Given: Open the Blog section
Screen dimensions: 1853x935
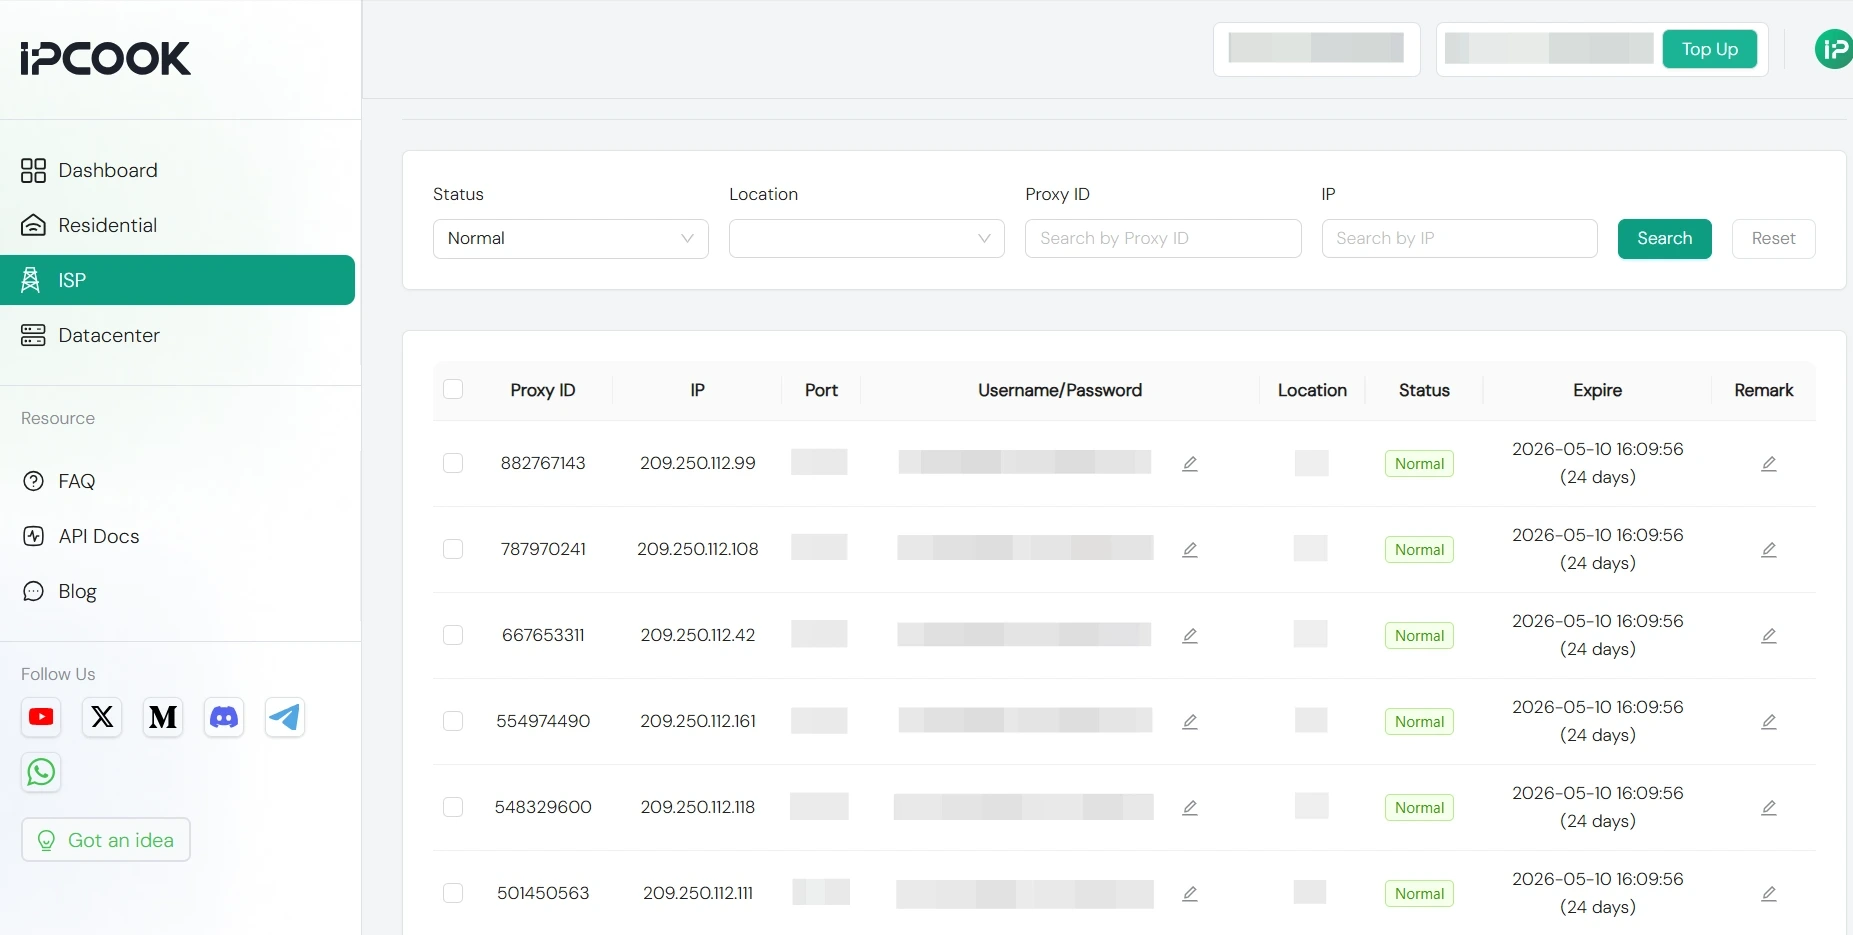Looking at the screenshot, I should pyautogui.click(x=77, y=591).
